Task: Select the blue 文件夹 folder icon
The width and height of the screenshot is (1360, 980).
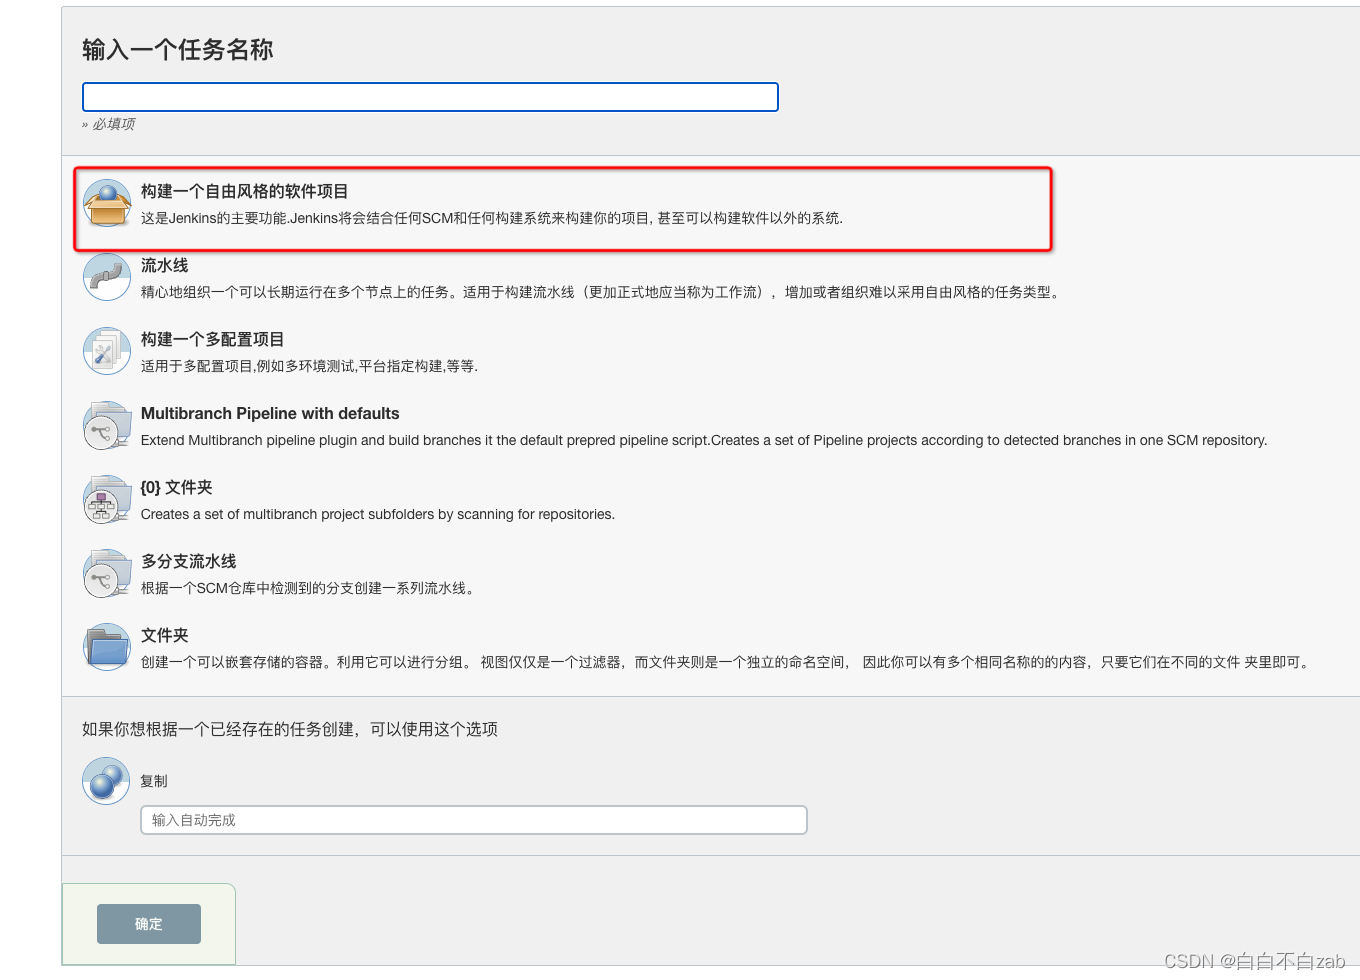Action: click(107, 647)
